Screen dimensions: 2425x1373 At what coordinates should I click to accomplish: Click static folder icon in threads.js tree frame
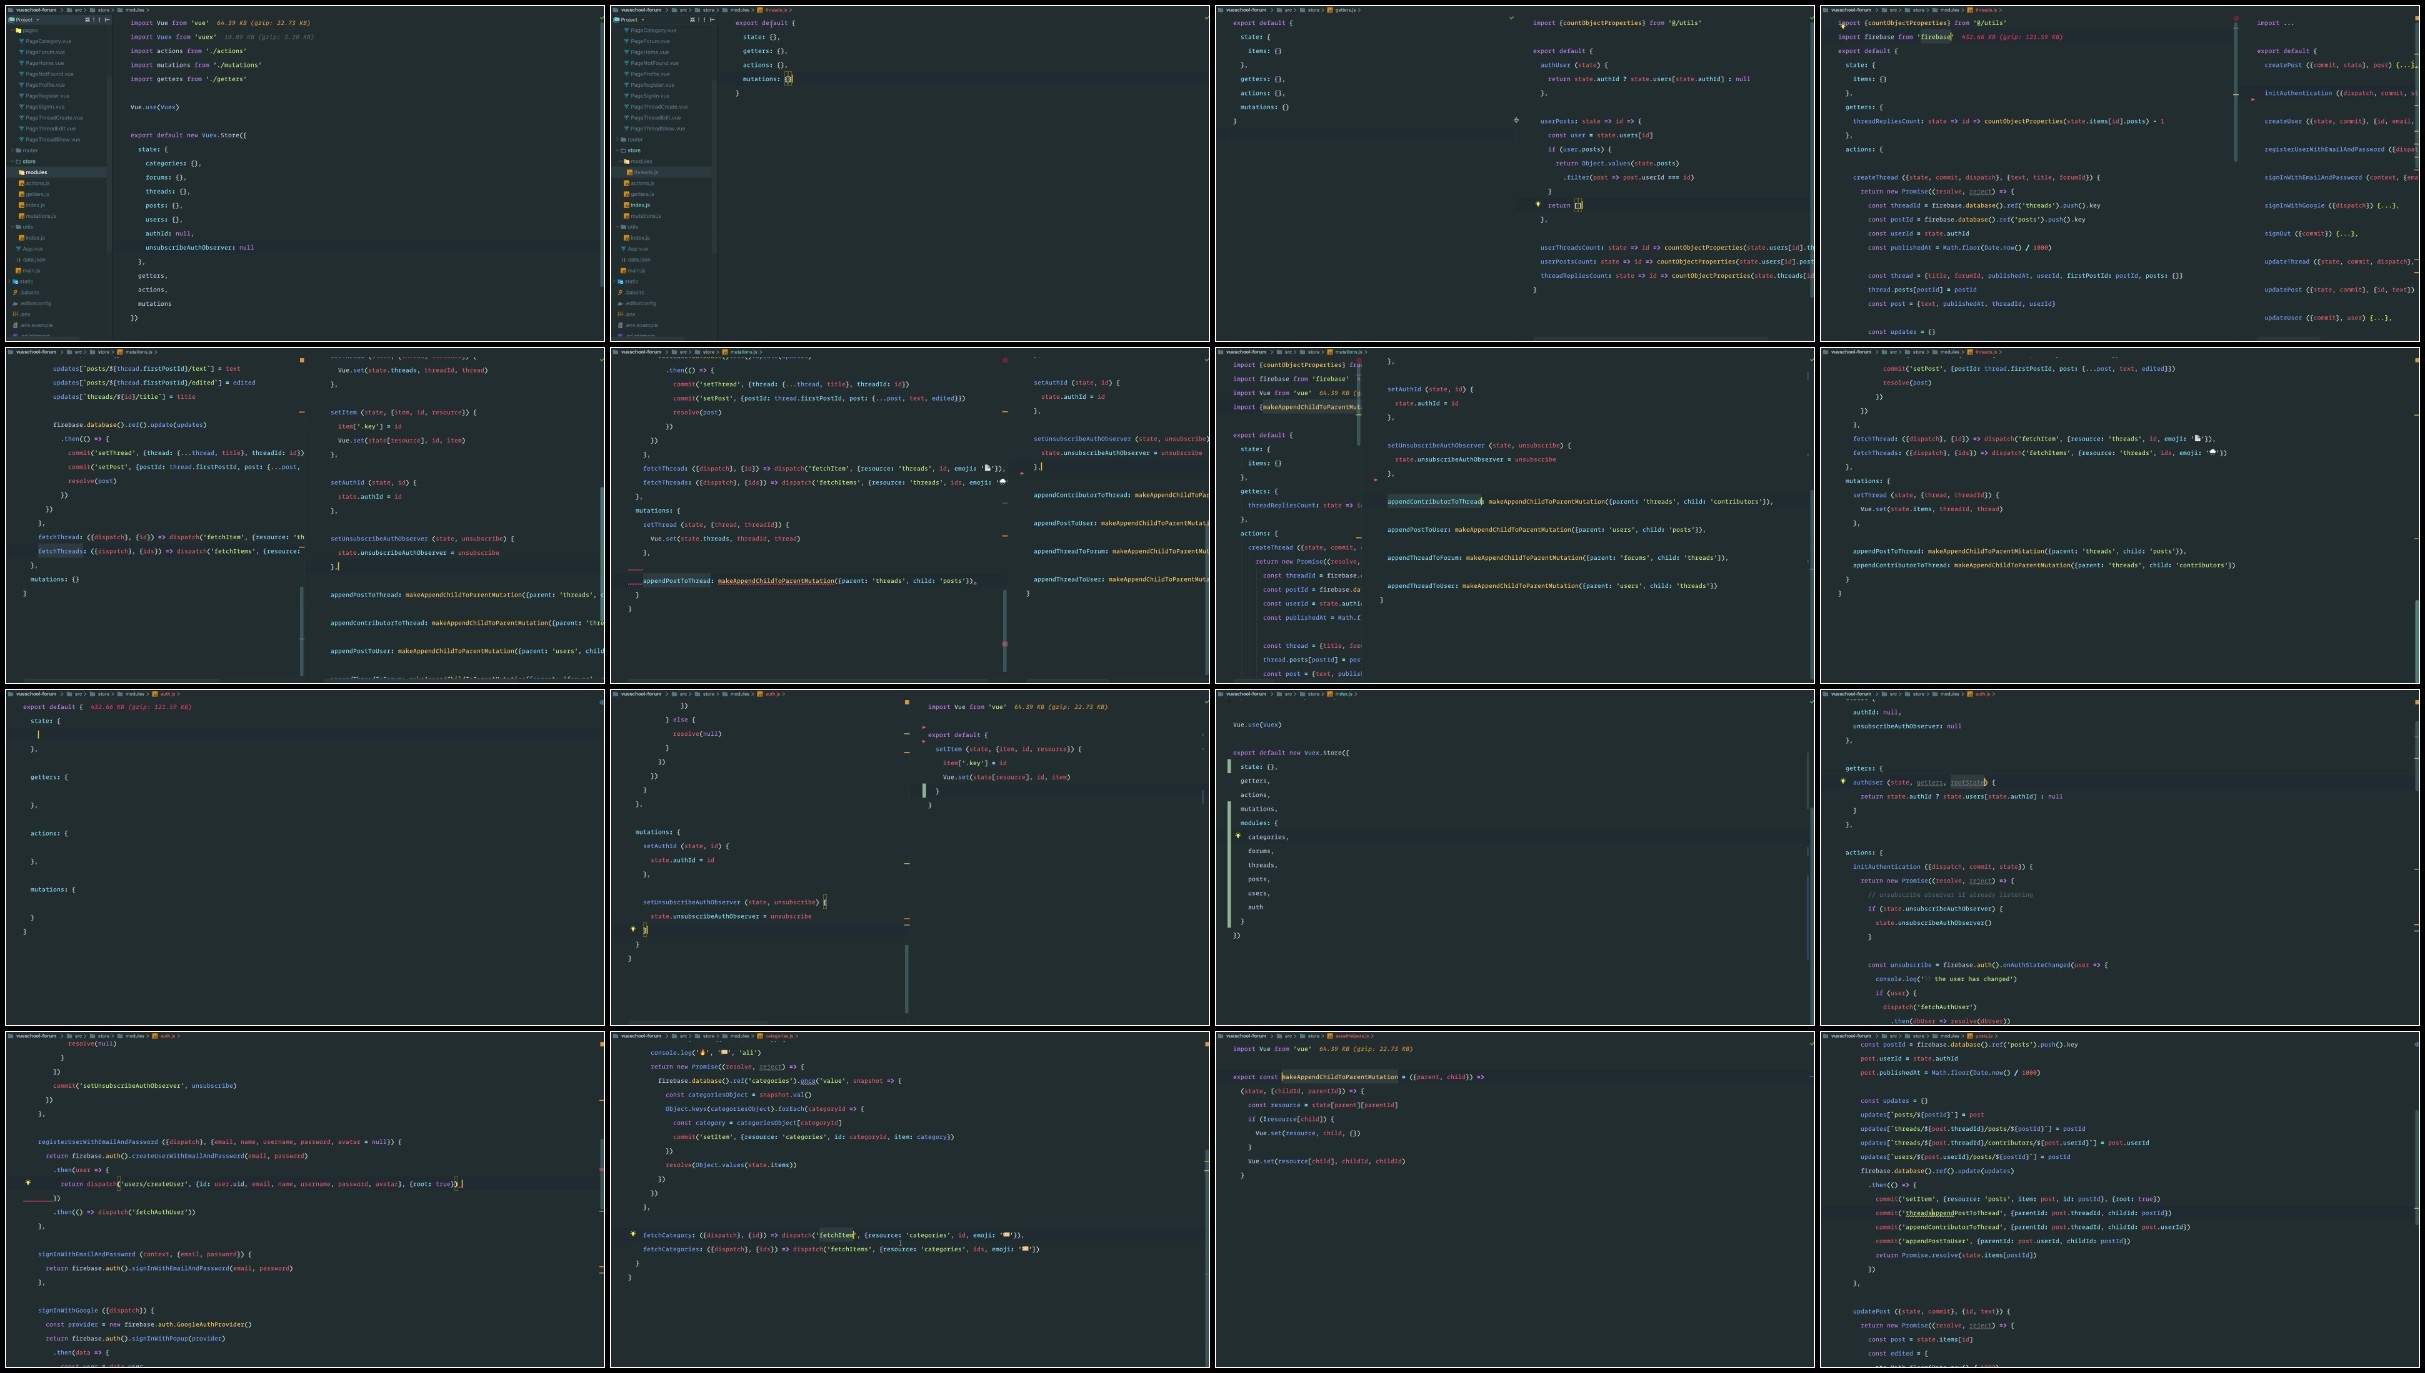click(x=620, y=281)
